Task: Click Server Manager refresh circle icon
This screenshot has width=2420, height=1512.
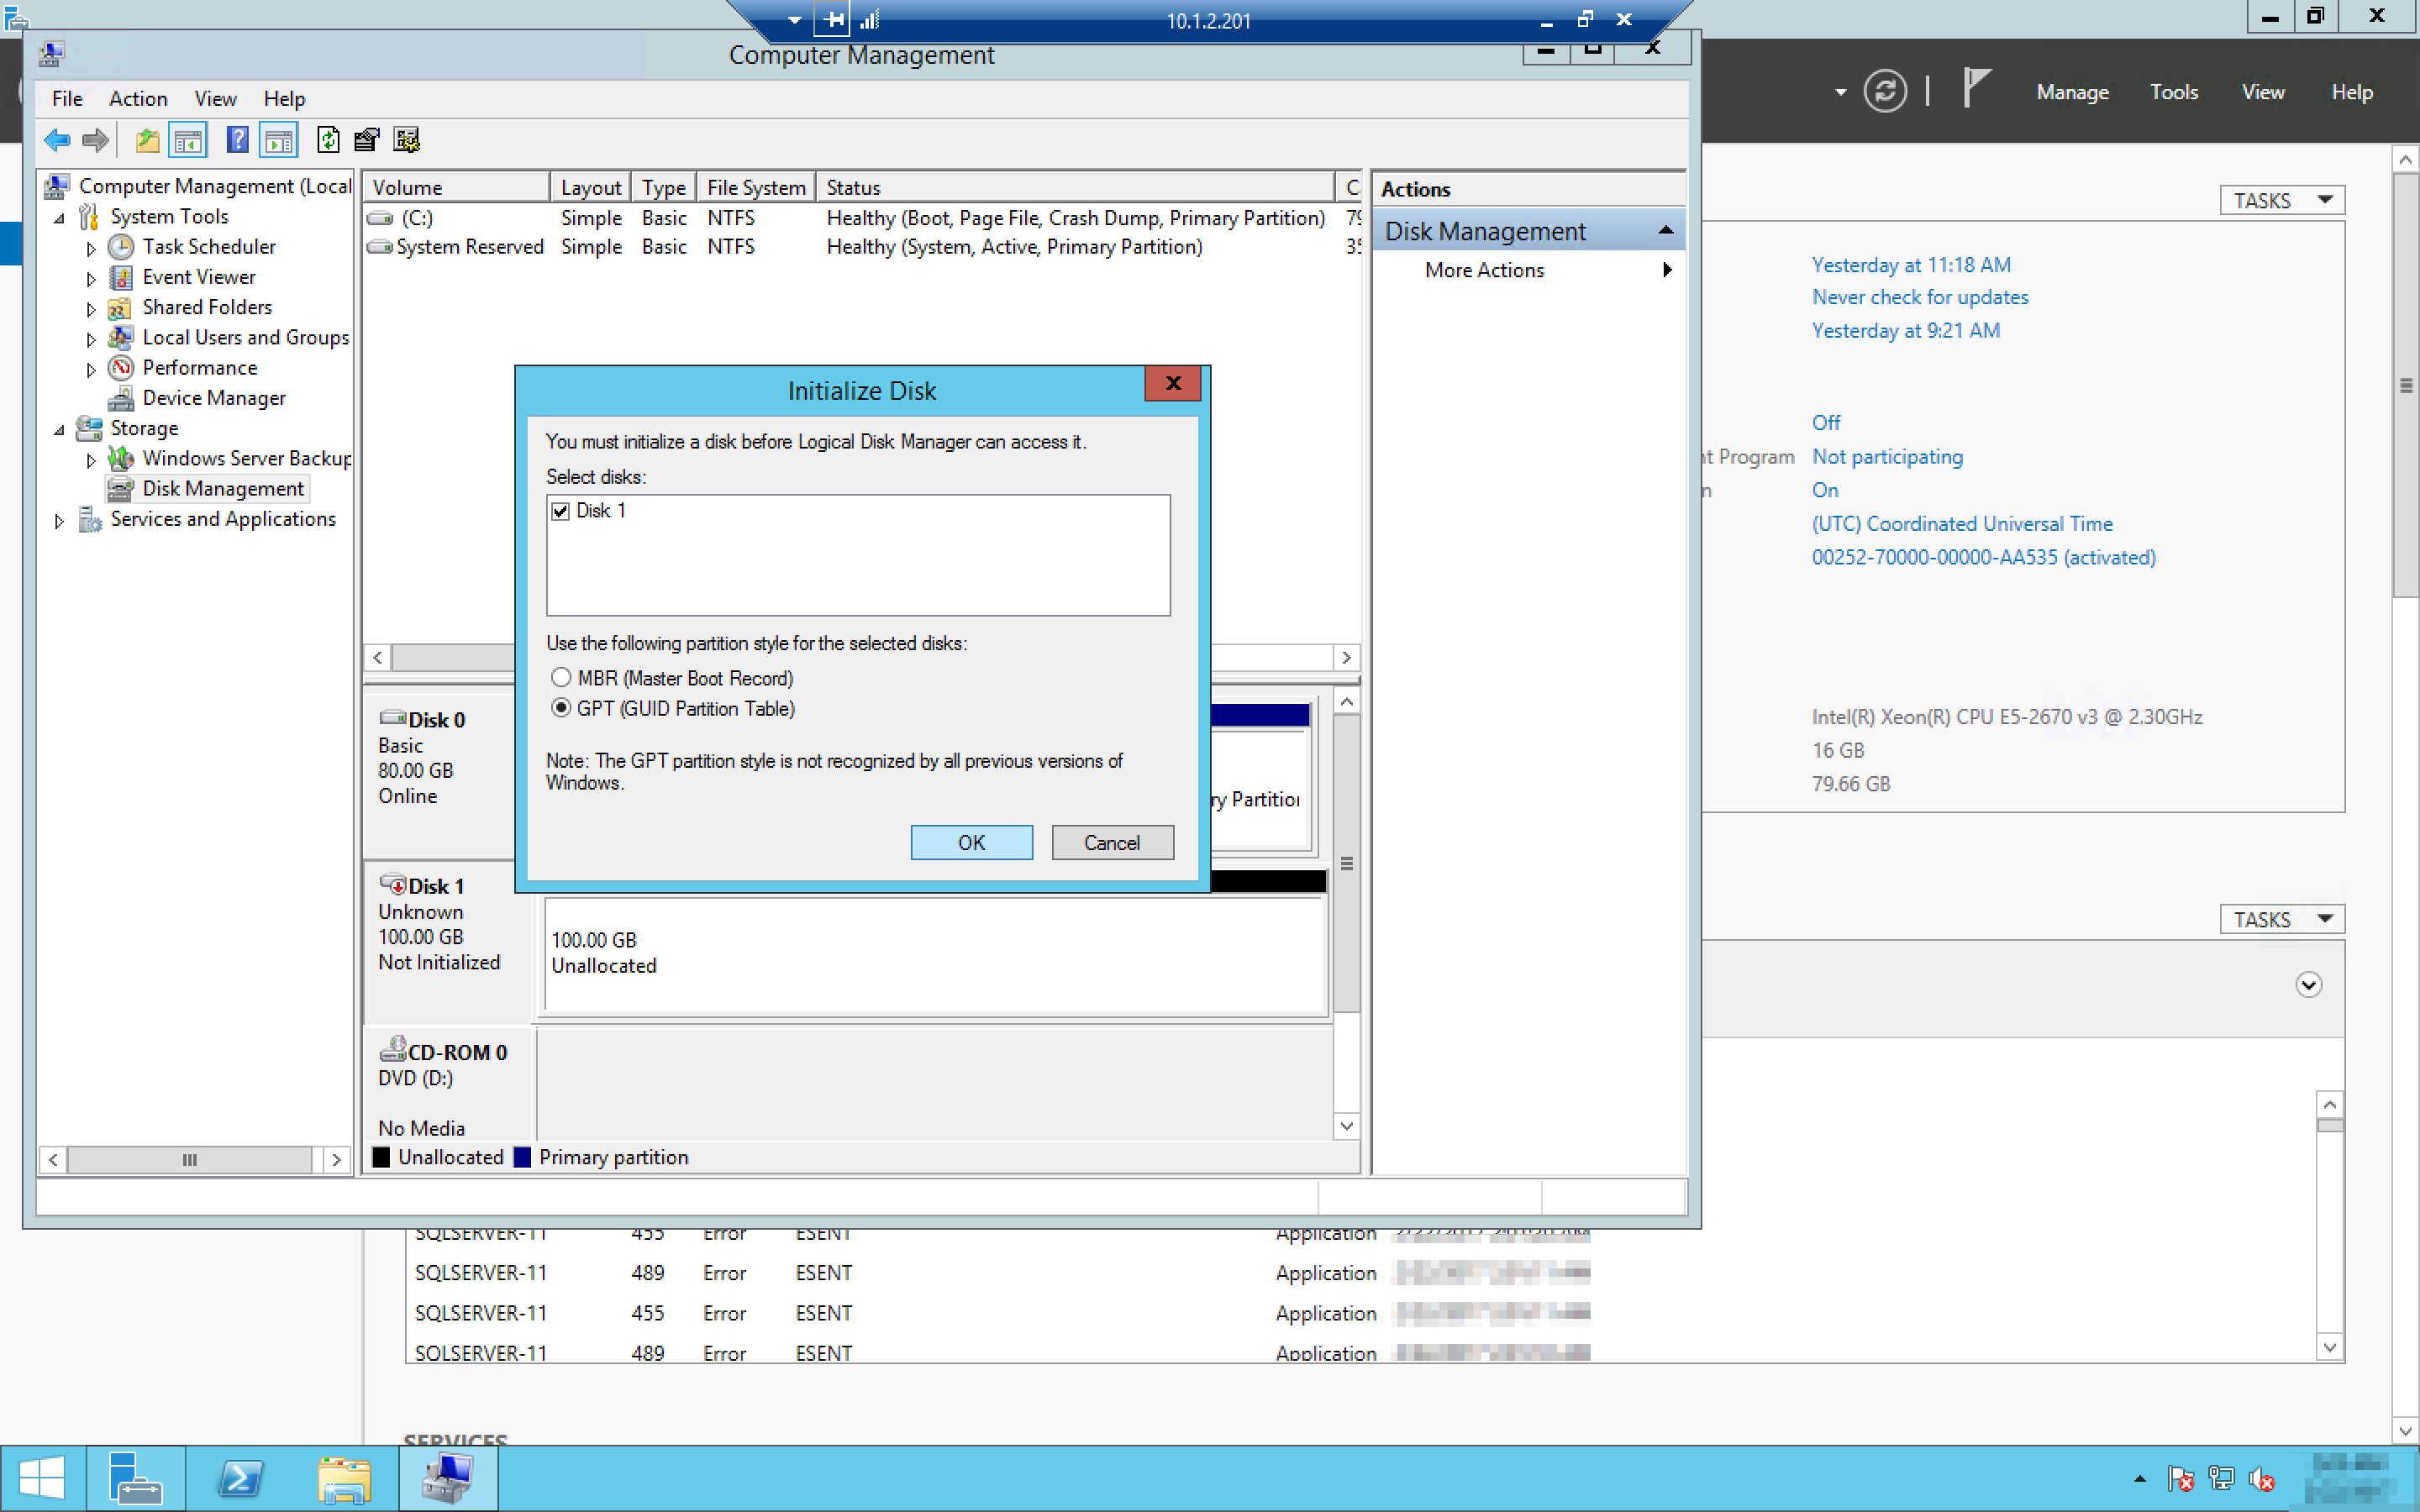Action: coord(1884,92)
